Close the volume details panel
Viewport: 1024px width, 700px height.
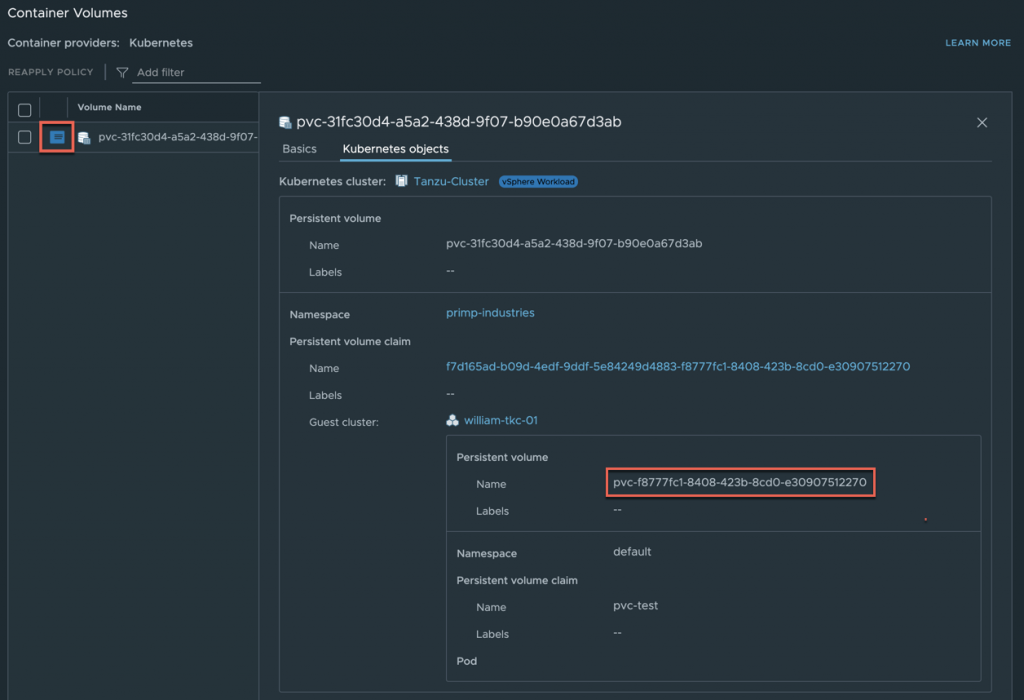click(x=982, y=122)
